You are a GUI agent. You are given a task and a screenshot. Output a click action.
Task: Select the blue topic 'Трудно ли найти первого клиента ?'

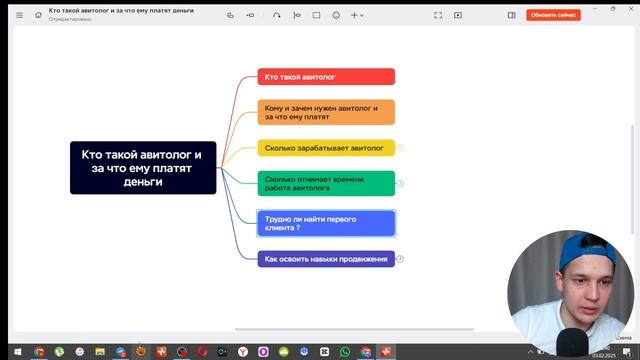click(x=326, y=223)
